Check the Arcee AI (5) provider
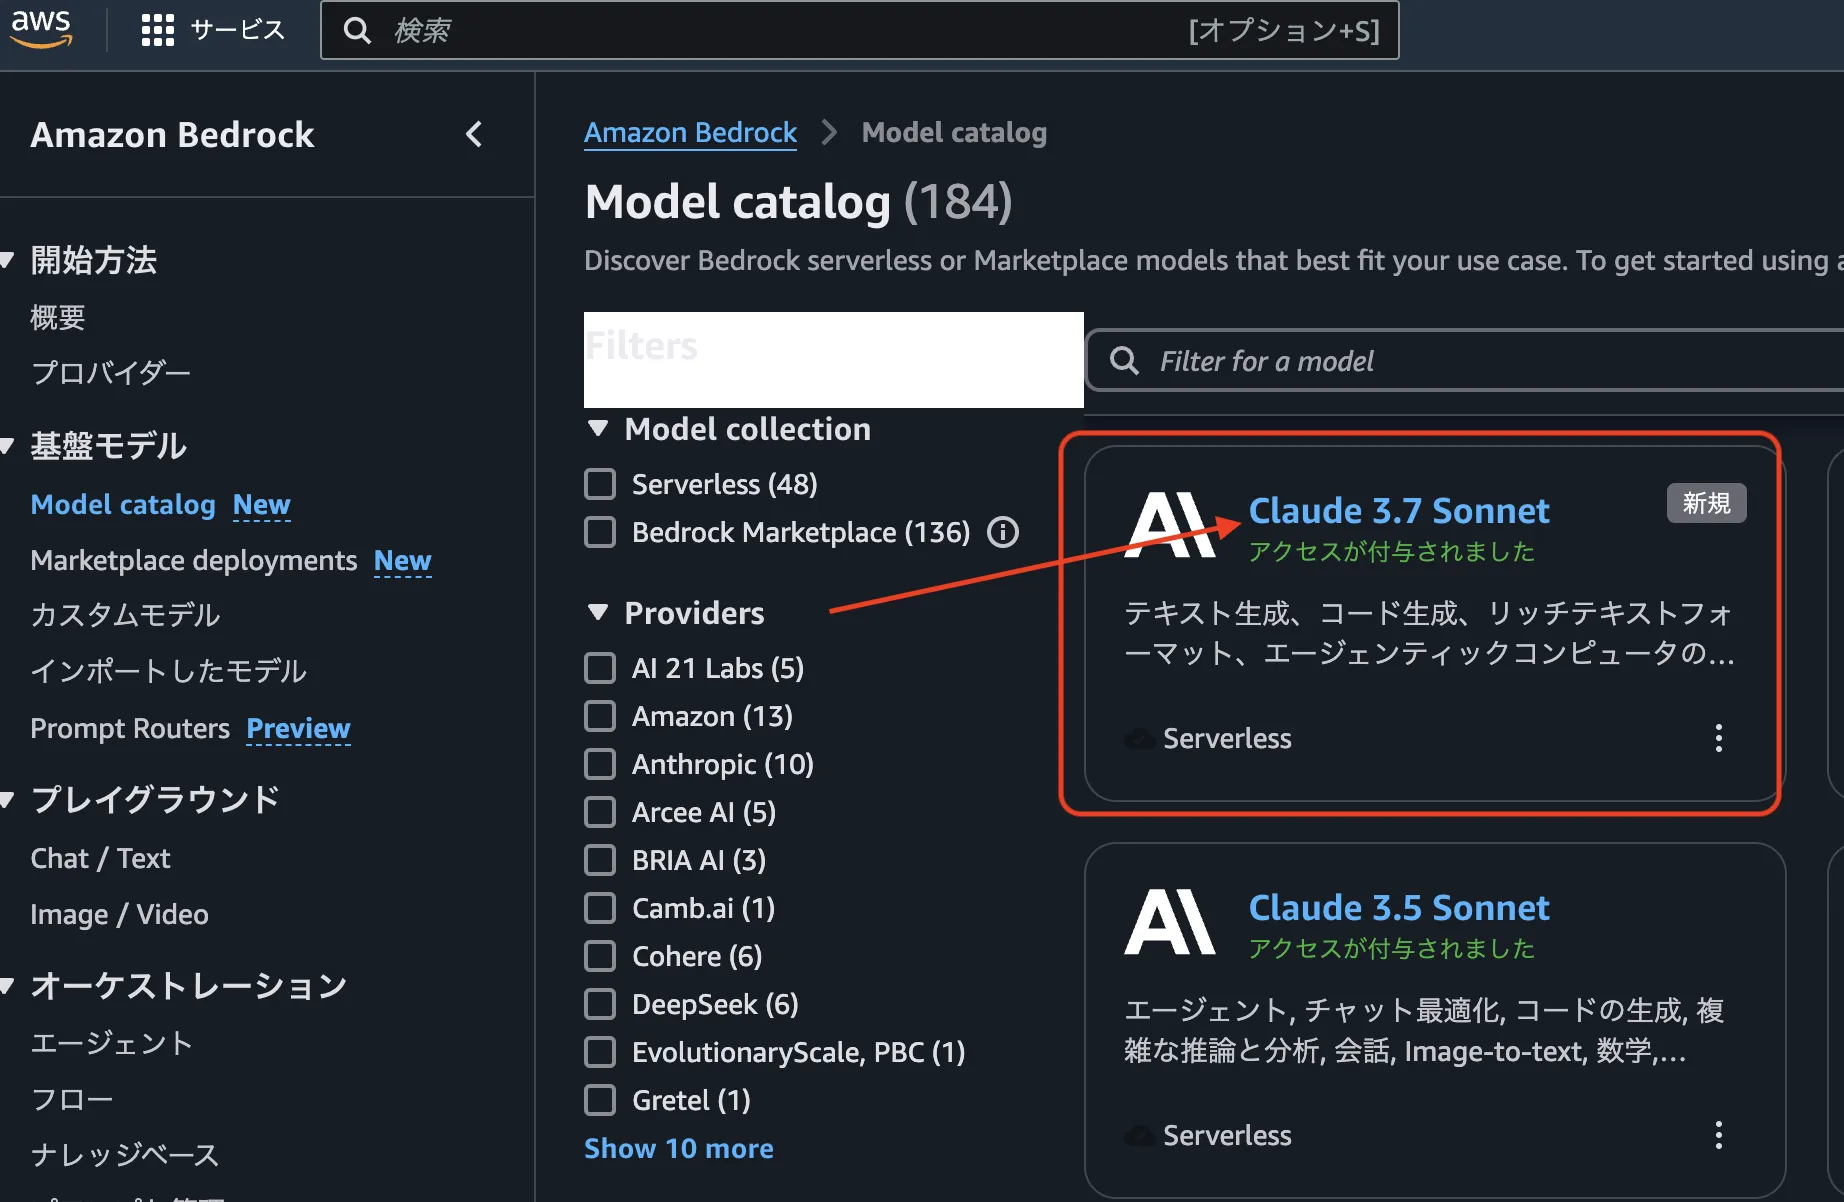Screen dimensions: 1844x1202 [600, 812]
